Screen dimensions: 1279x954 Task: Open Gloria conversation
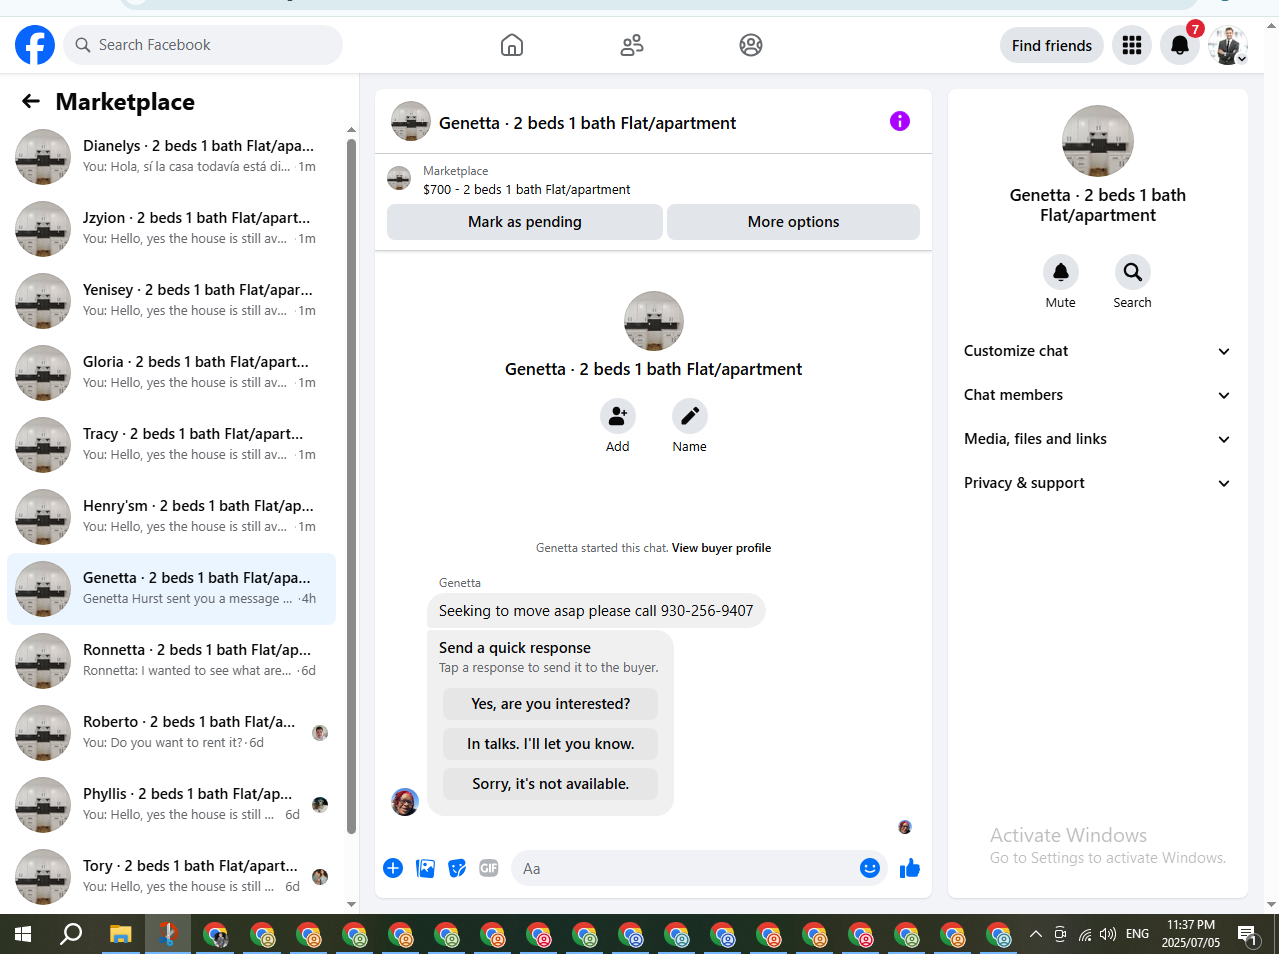coord(171,373)
